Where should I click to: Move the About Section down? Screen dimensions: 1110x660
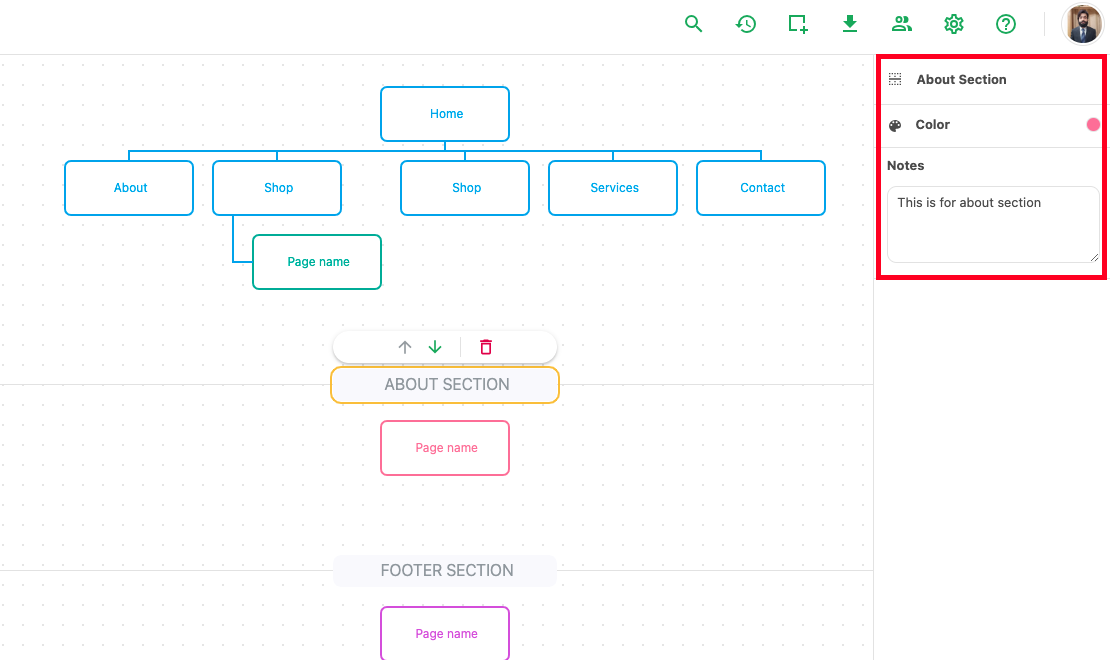pos(434,346)
